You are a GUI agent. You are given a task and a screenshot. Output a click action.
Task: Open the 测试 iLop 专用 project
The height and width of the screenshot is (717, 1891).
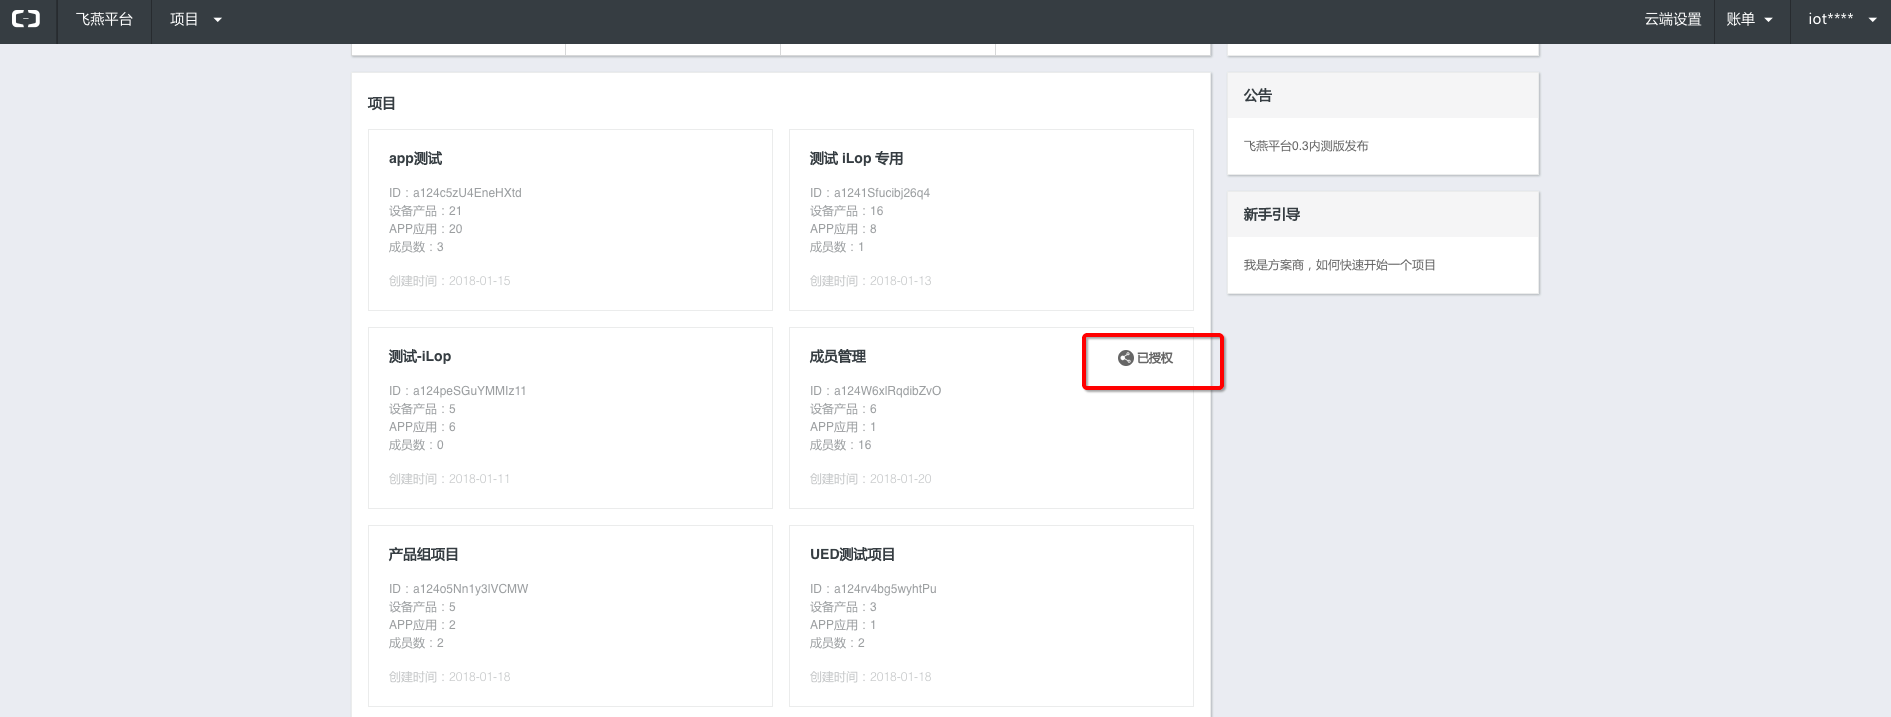[856, 159]
